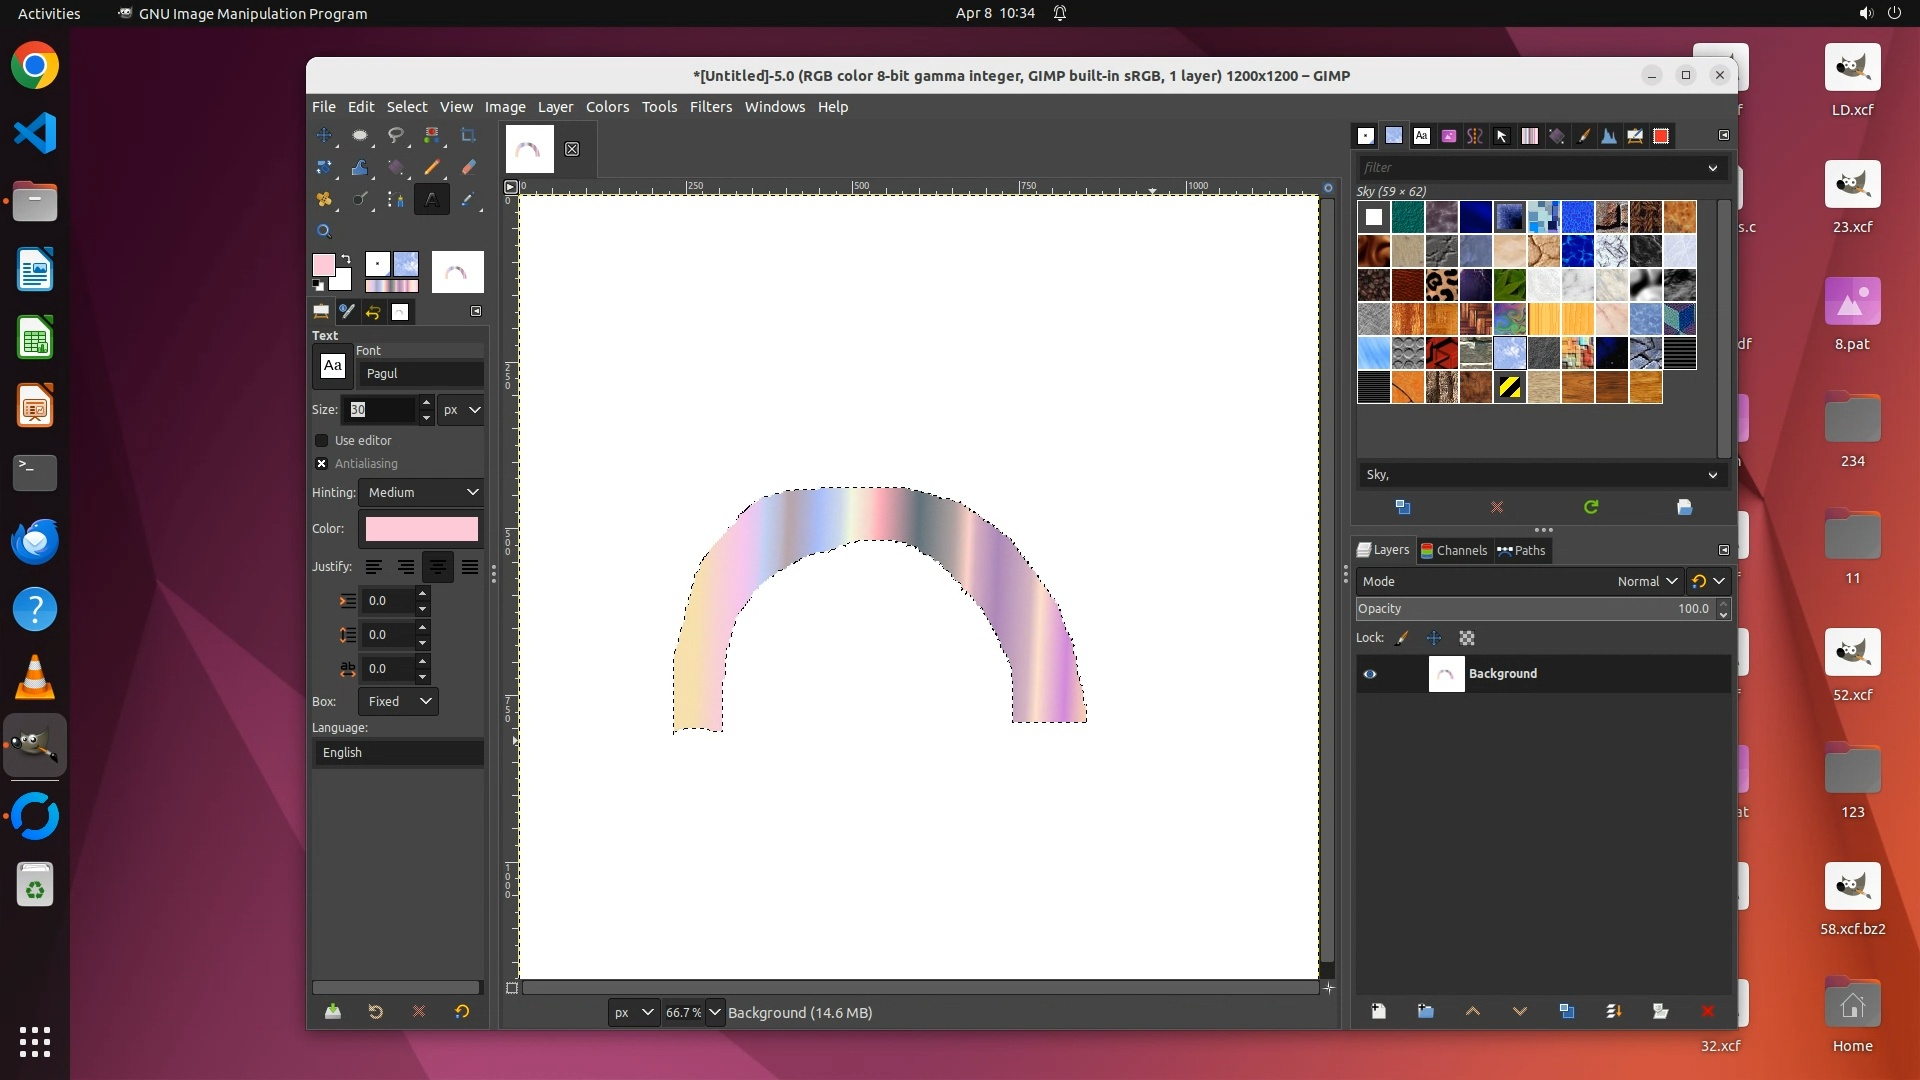Create a new layer in Layers panel
Viewport: 1920px width, 1080px height.
[1379, 1011]
